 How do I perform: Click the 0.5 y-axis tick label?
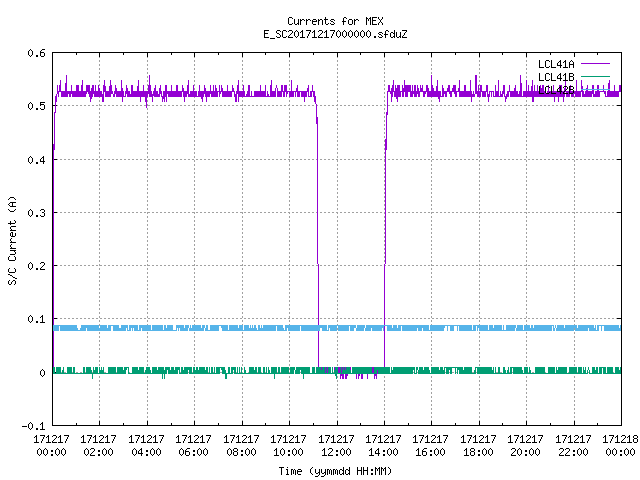(x=36, y=106)
